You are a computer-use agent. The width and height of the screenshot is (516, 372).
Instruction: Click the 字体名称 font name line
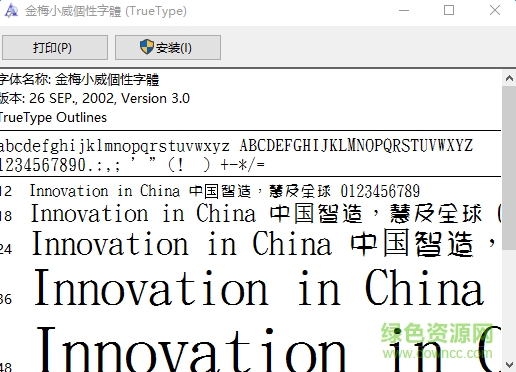[79, 80]
